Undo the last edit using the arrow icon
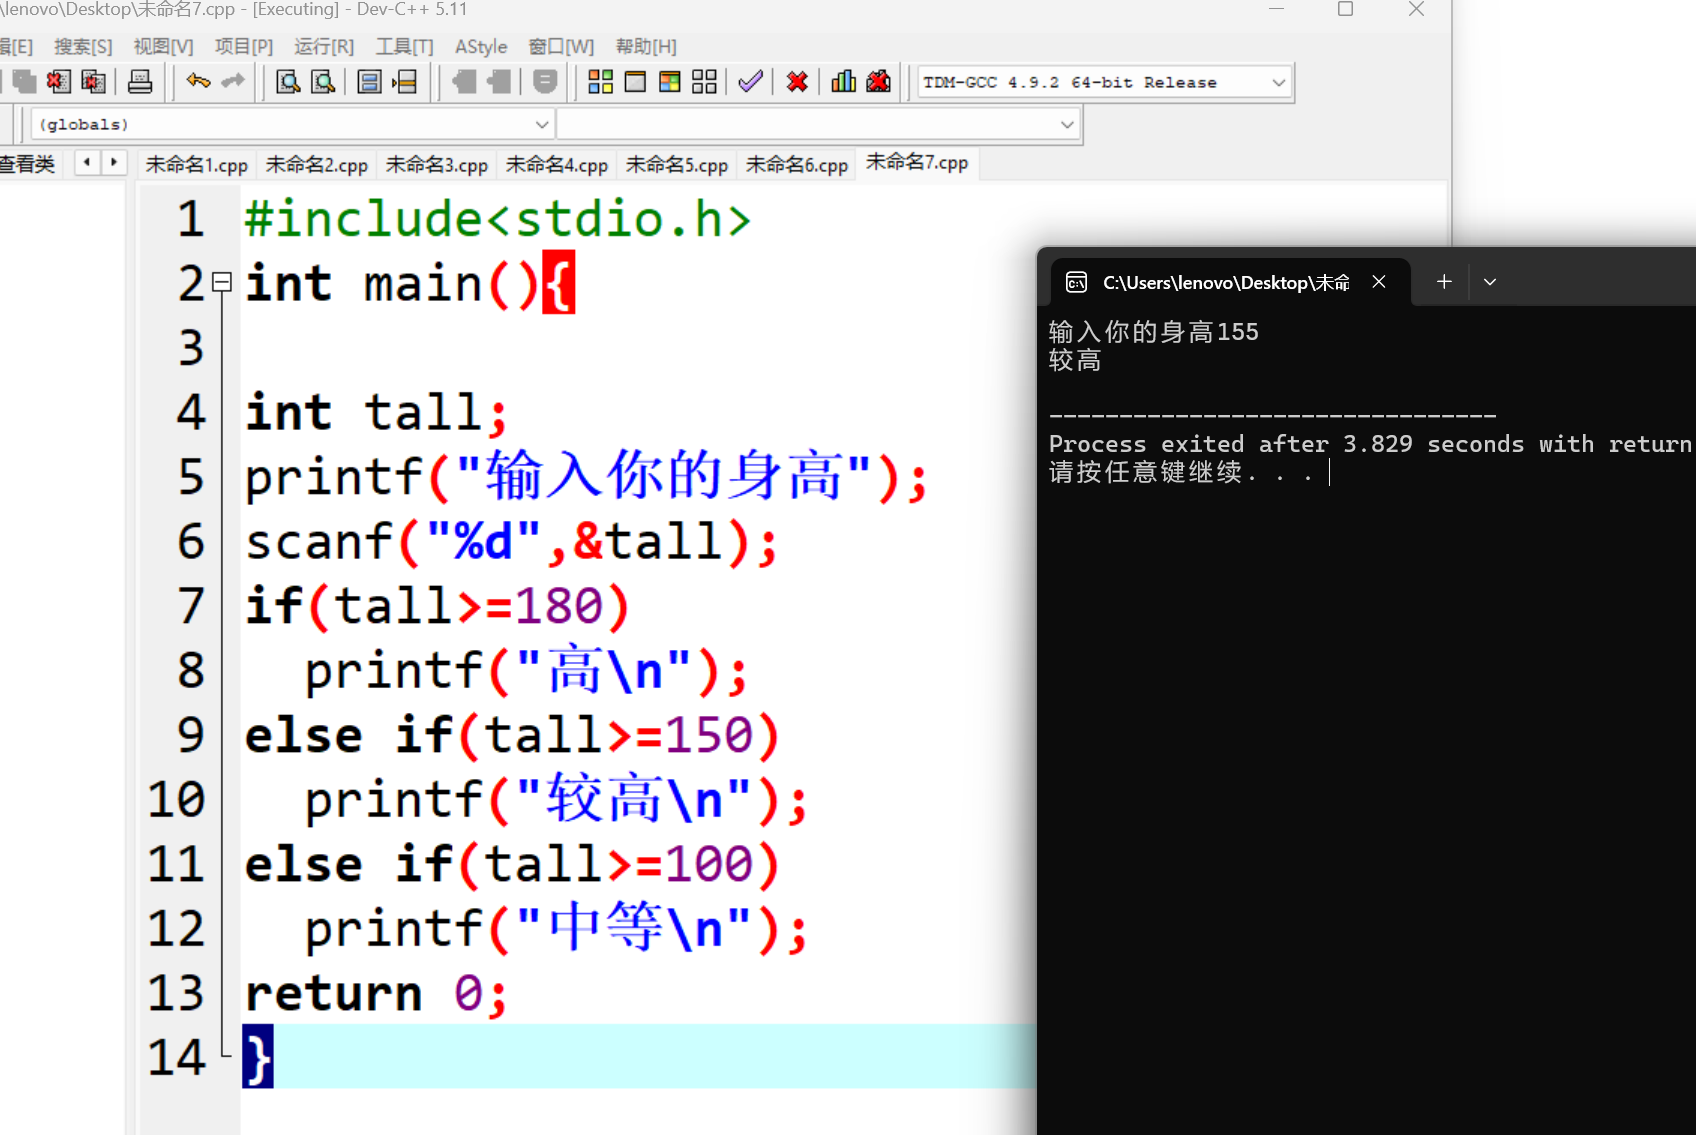The height and width of the screenshot is (1135, 1696). pyautogui.click(x=198, y=82)
